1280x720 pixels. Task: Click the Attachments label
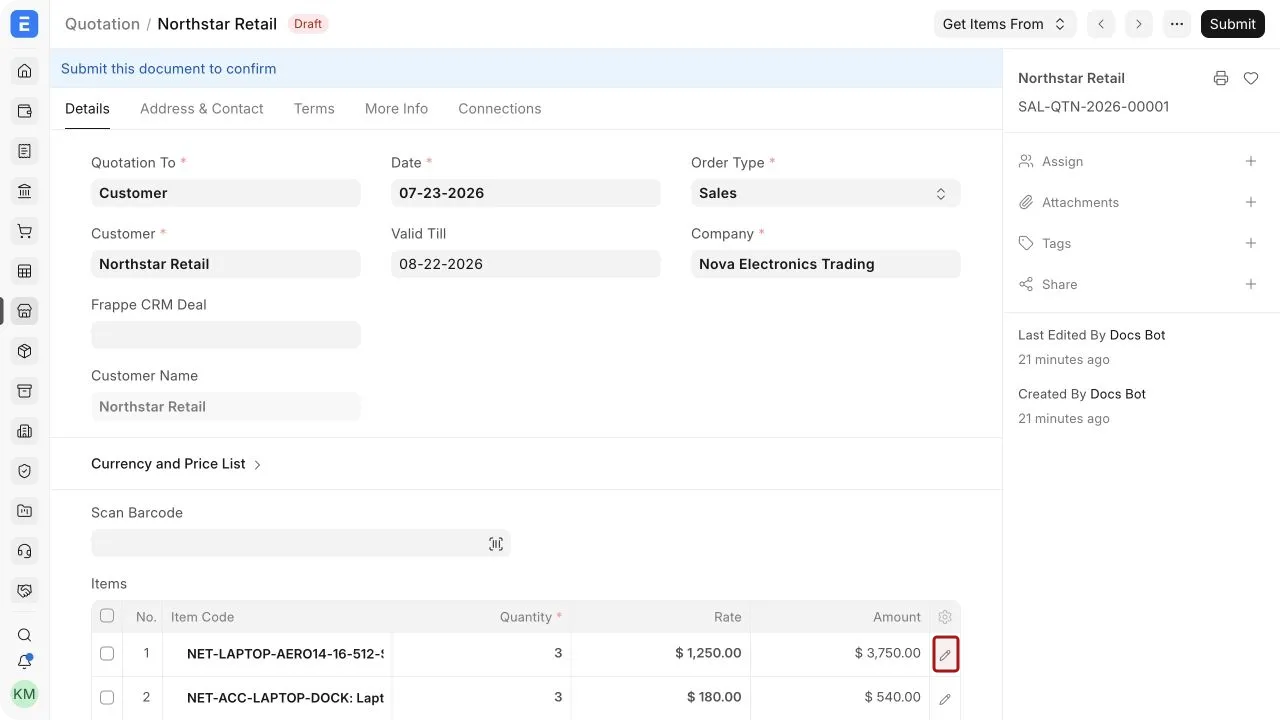[1080, 202]
